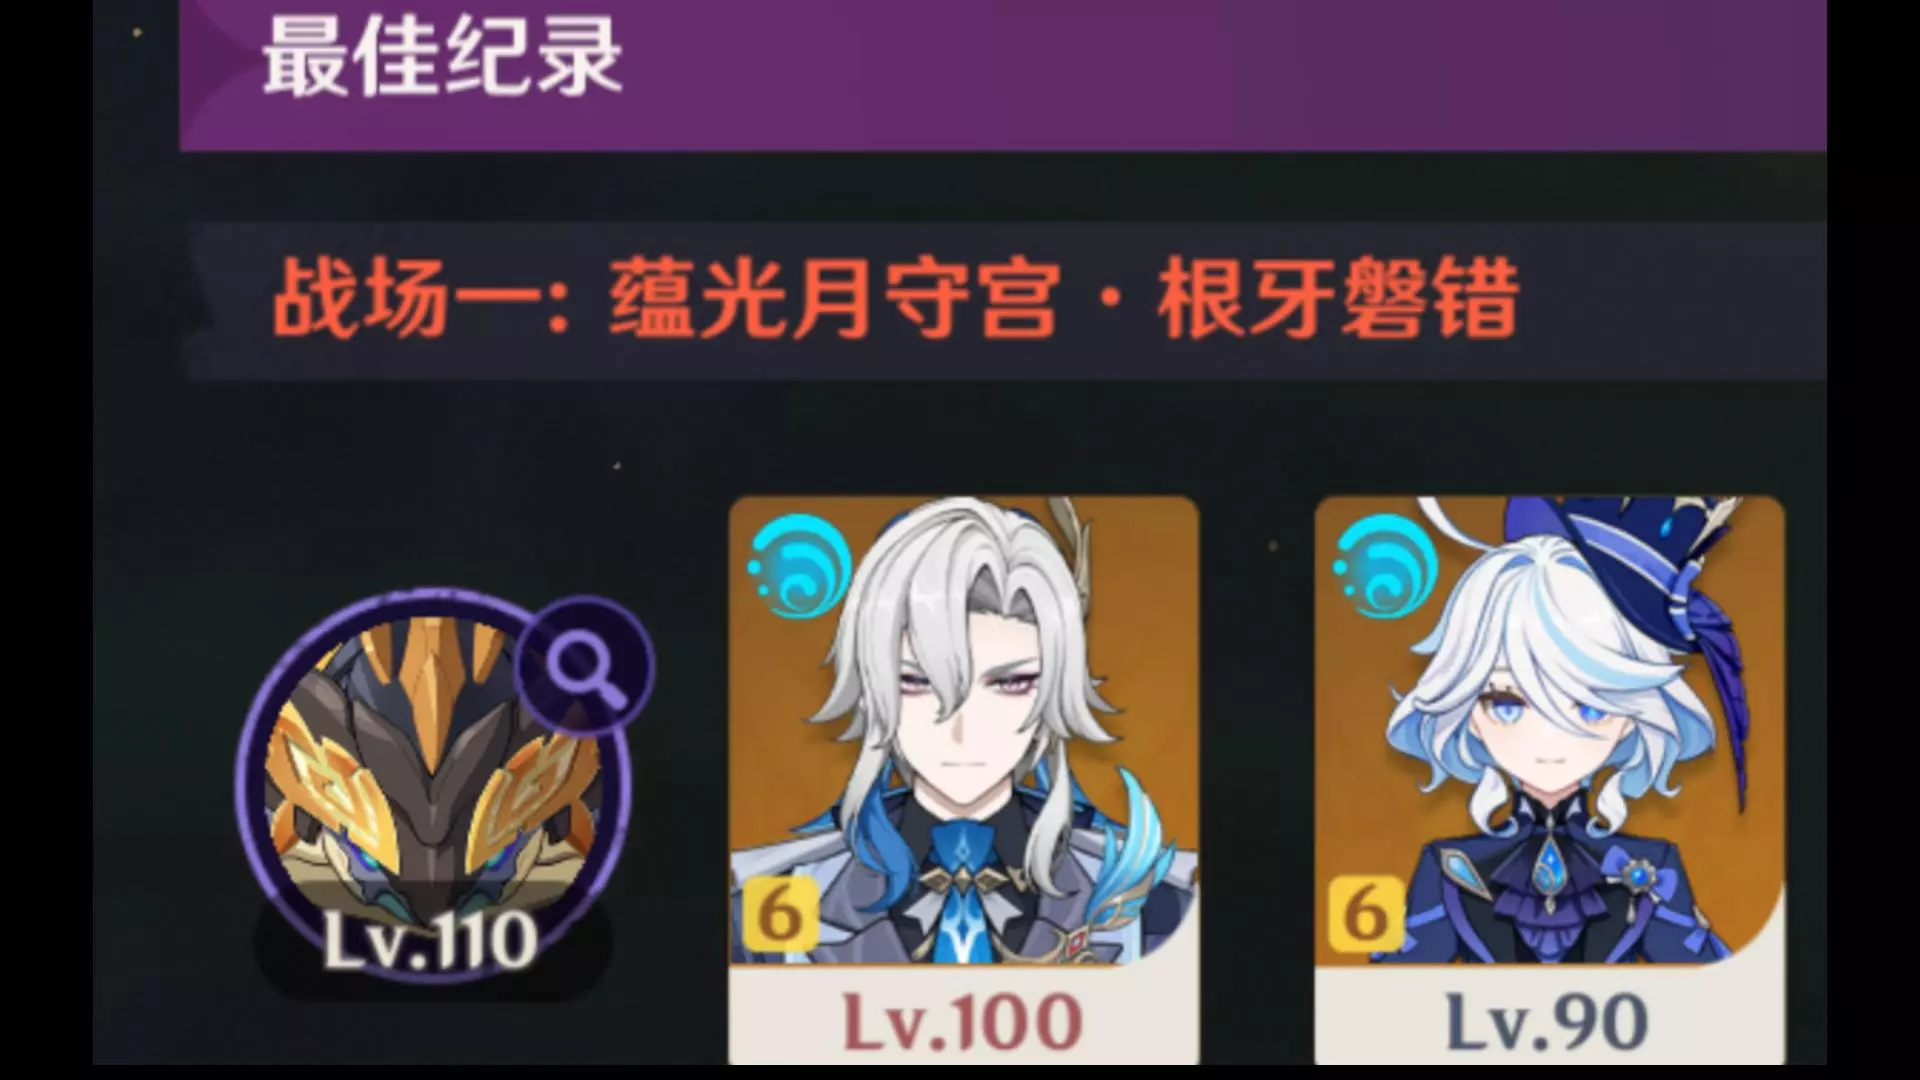Image resolution: width=1920 pixels, height=1080 pixels.
Task: Click the Lv.110 level label on boss
Action: [431, 940]
